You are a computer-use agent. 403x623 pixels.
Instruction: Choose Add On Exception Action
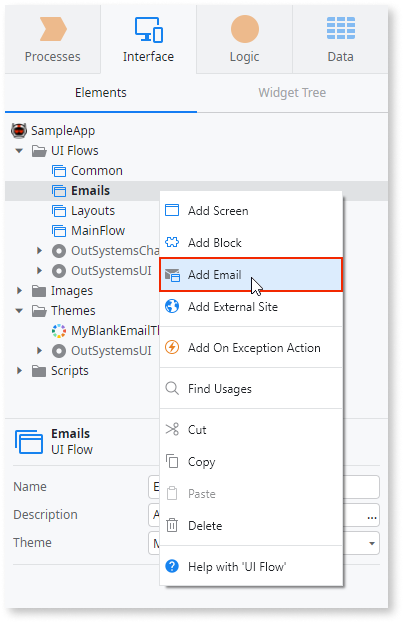251,348
